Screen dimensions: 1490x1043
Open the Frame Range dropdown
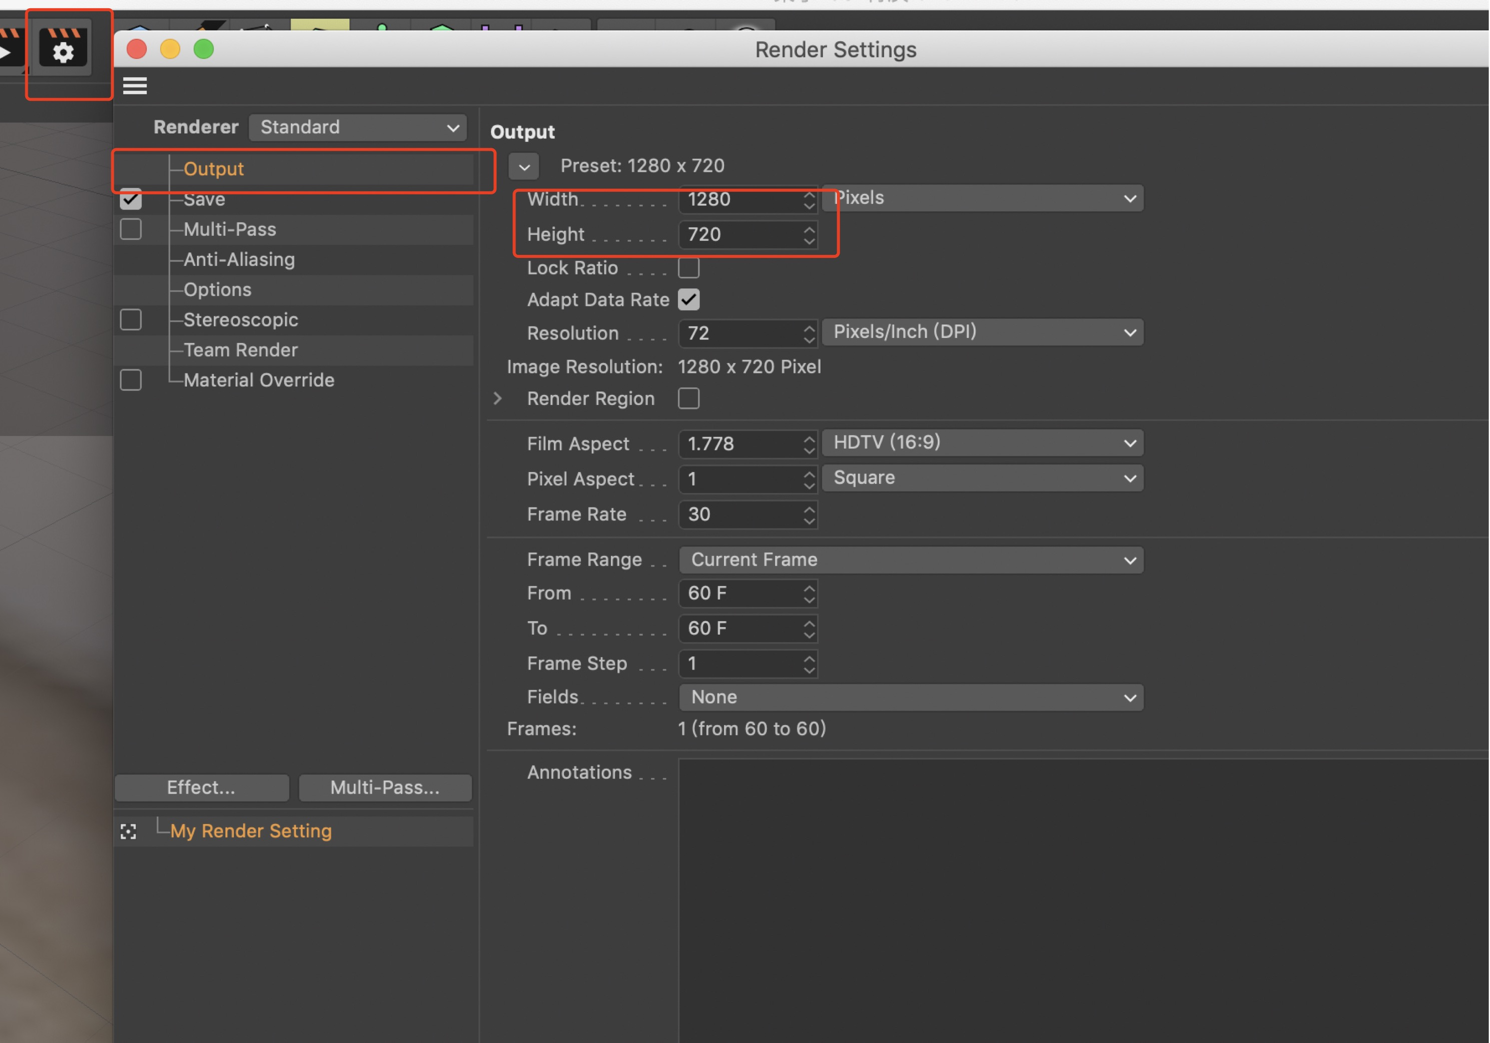click(911, 560)
